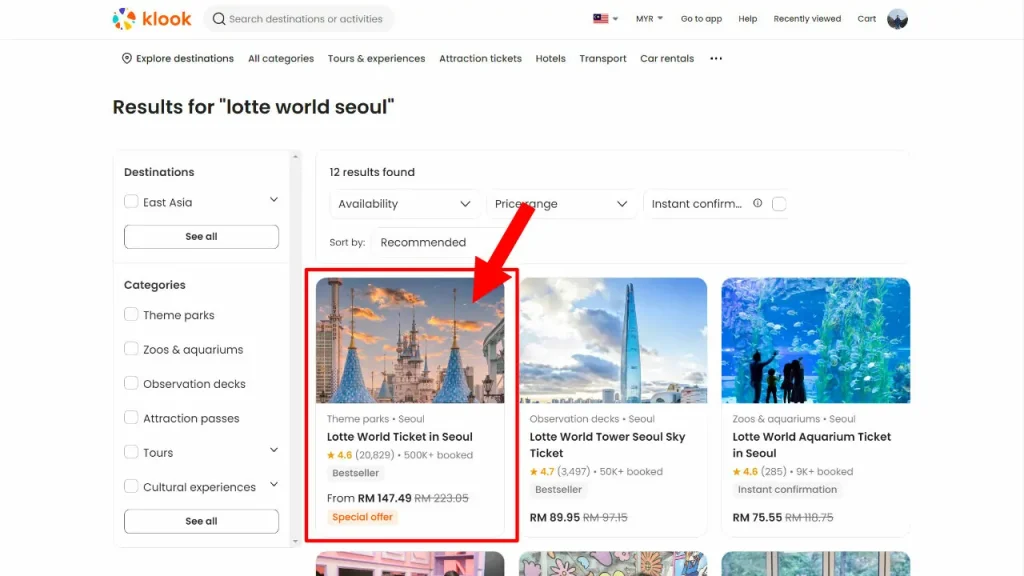
Task: Open the more options ellipsis menu
Action: [716, 59]
